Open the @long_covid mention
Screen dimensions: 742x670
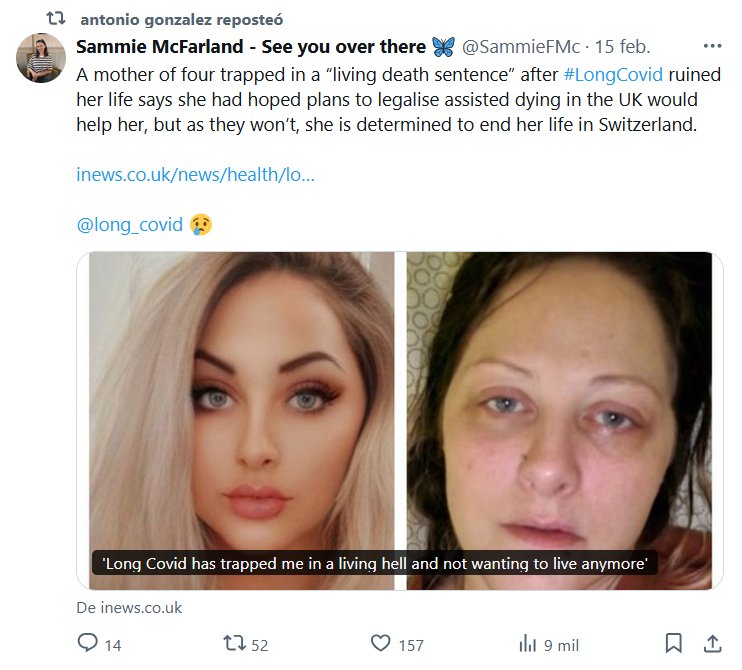pos(130,224)
